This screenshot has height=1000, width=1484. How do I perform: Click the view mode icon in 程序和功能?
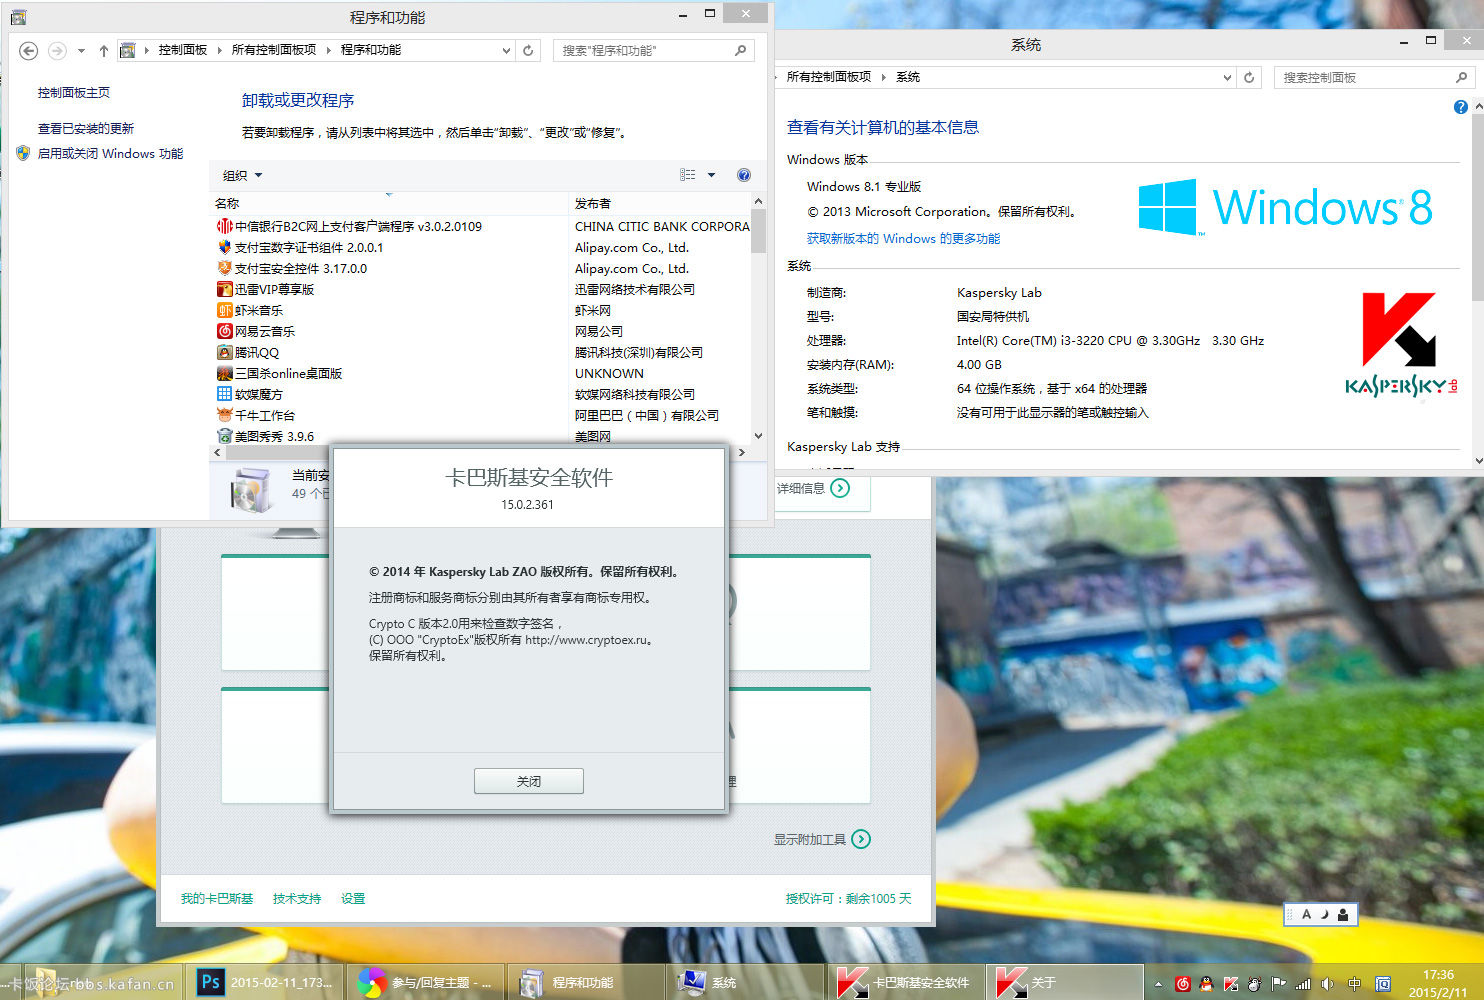pos(688,175)
